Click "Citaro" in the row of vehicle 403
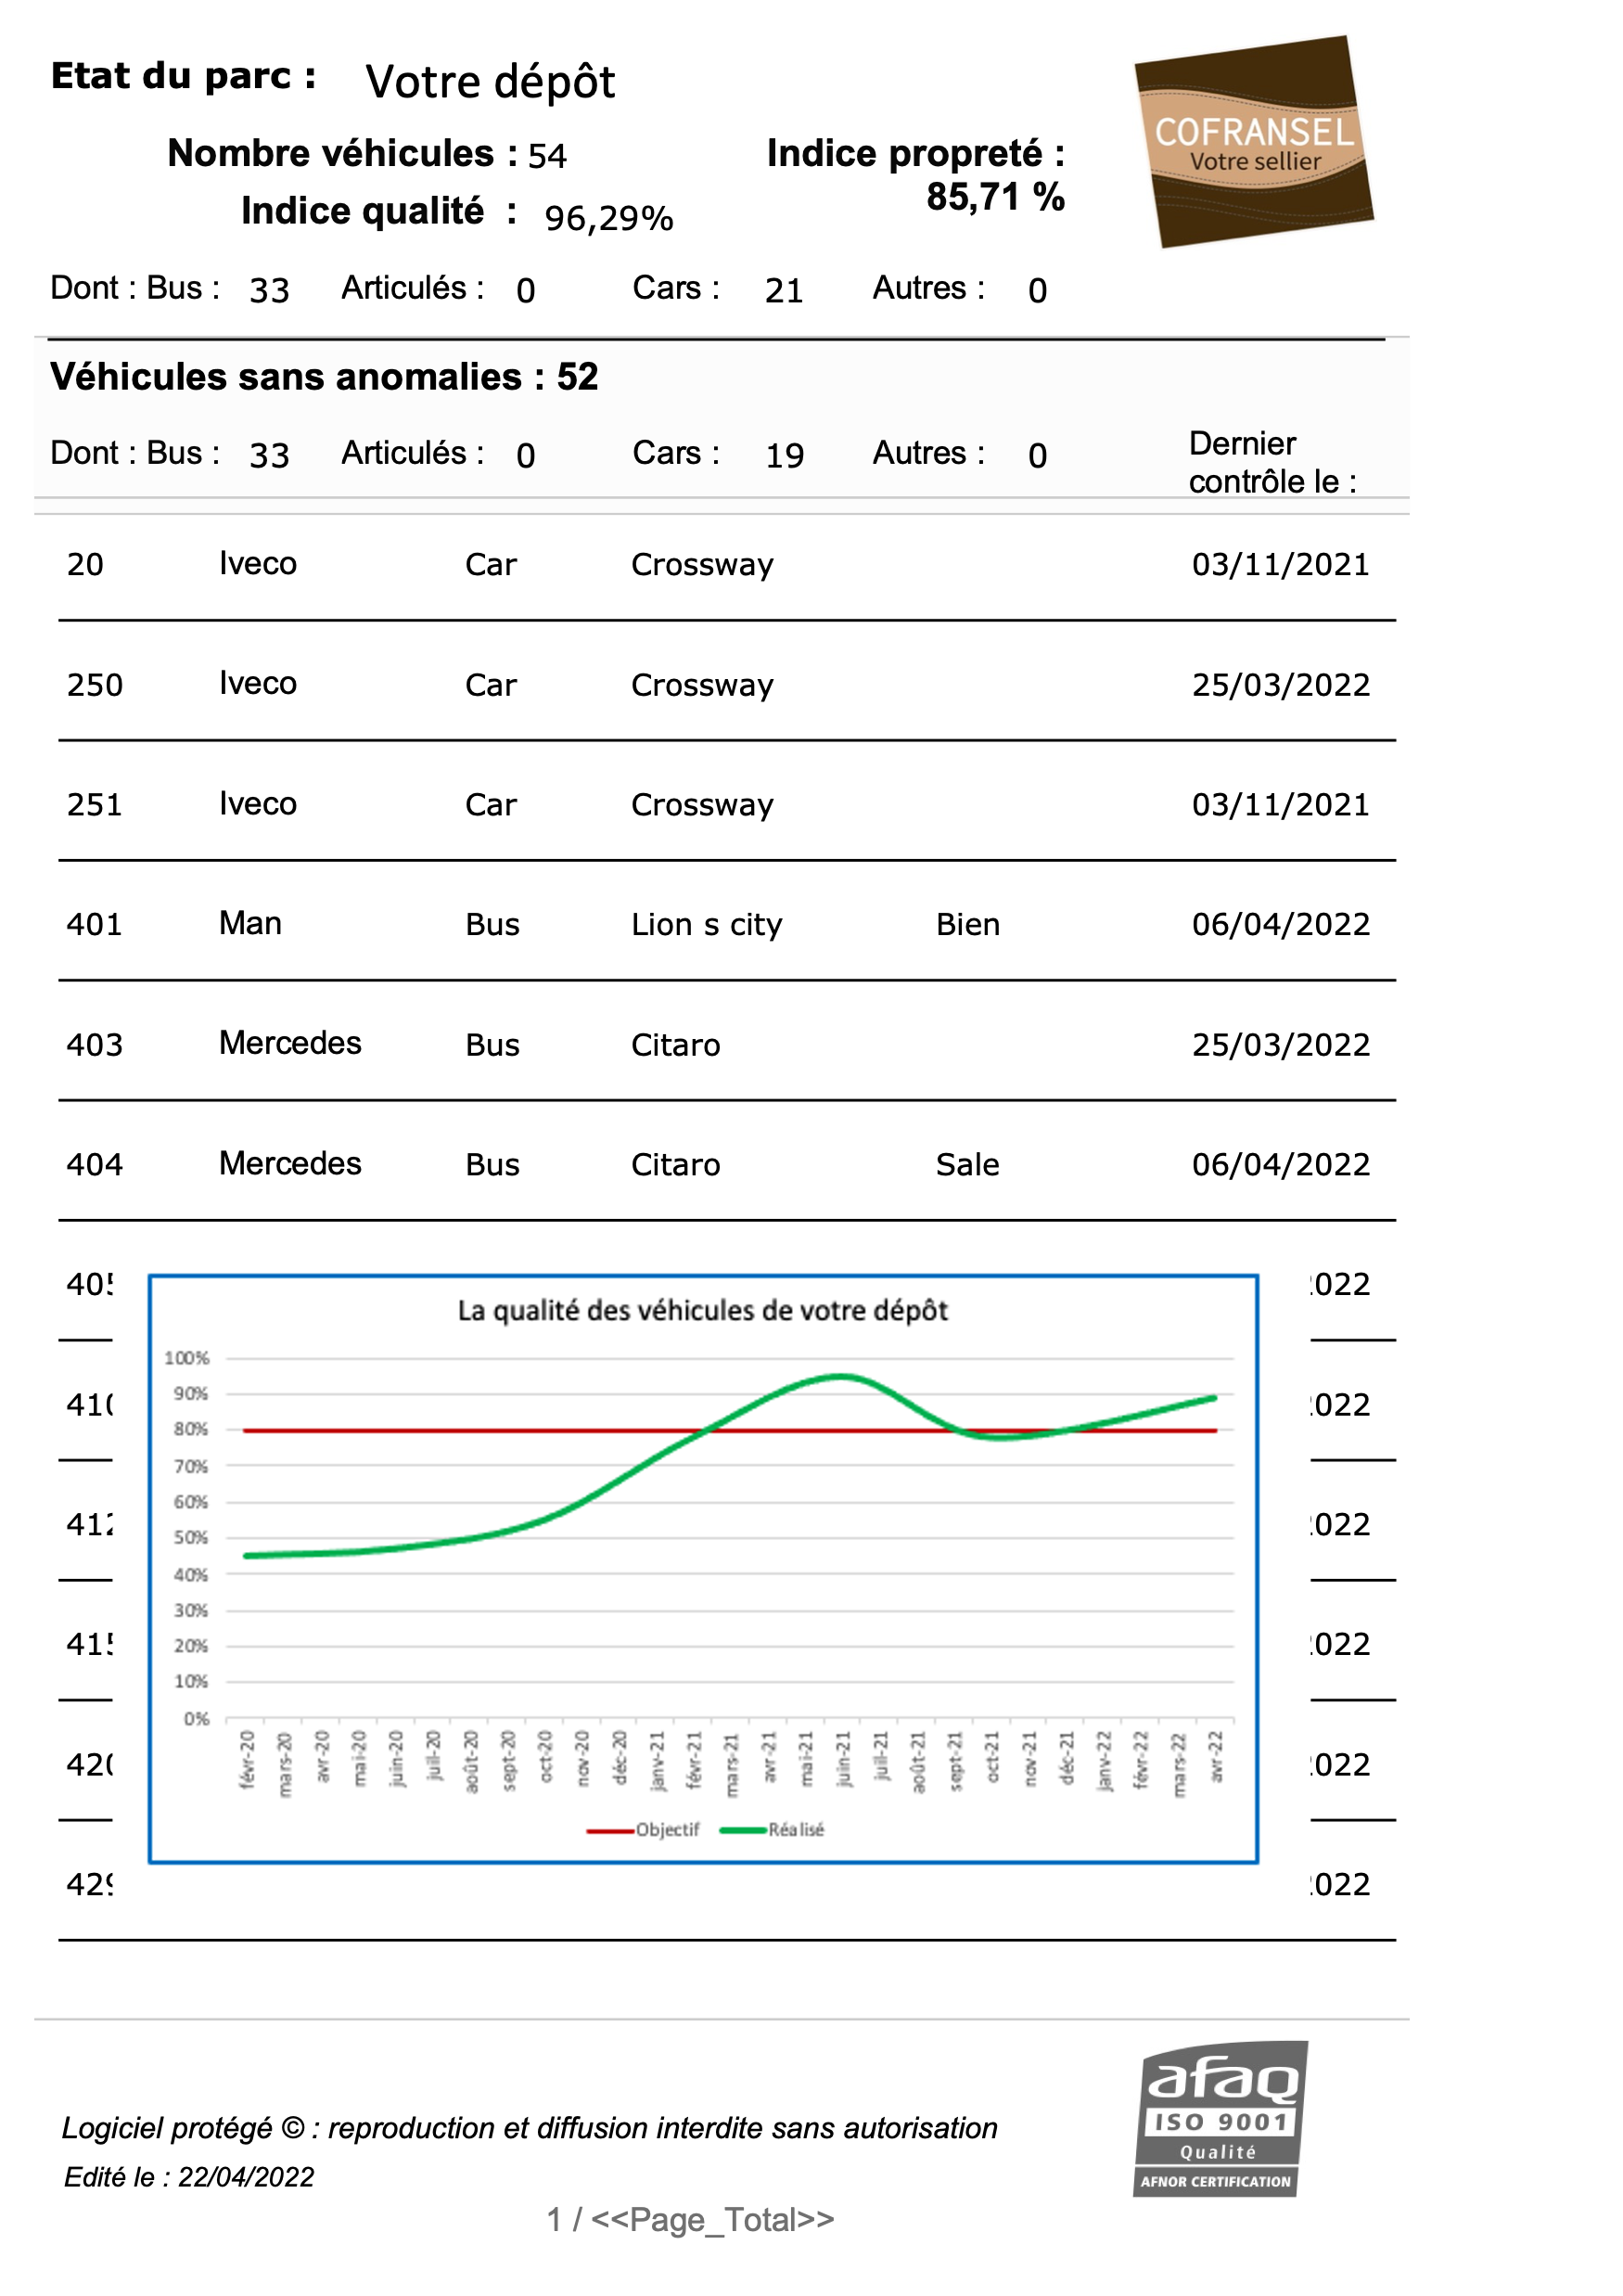This screenshot has width=1623, height=2296. click(x=675, y=1045)
